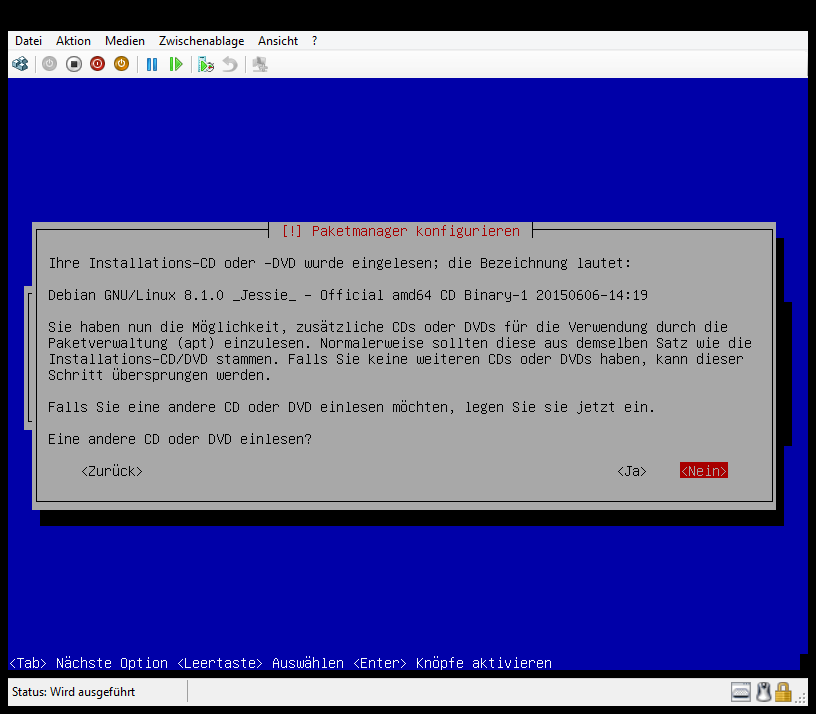
Task: Click the keyboard icon in the status bar
Action: (x=741, y=692)
